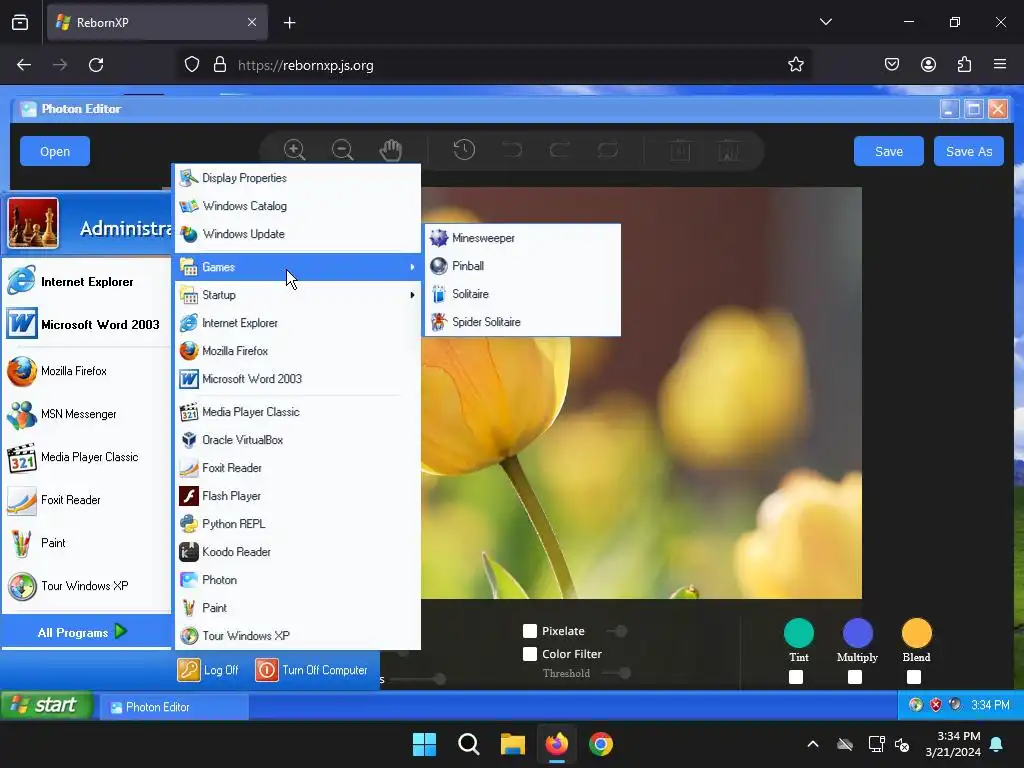Open the Firefox list all tabs chevron
Image resolution: width=1024 pixels, height=768 pixels.
pos(825,22)
